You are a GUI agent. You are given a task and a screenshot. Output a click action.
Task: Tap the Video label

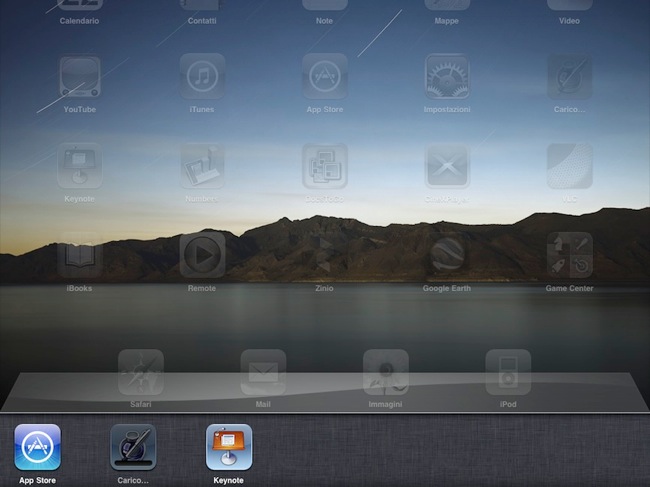(x=569, y=21)
